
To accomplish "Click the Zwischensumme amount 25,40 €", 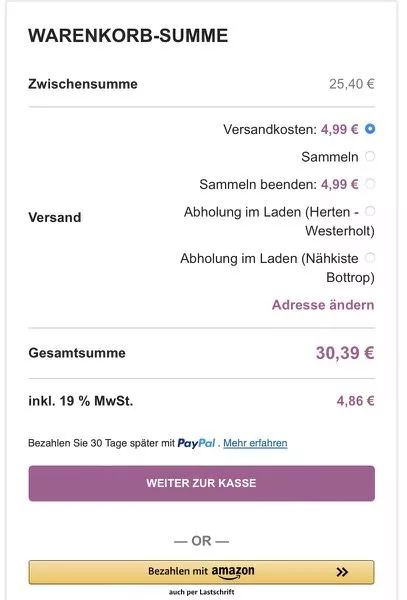I will click(352, 84).
